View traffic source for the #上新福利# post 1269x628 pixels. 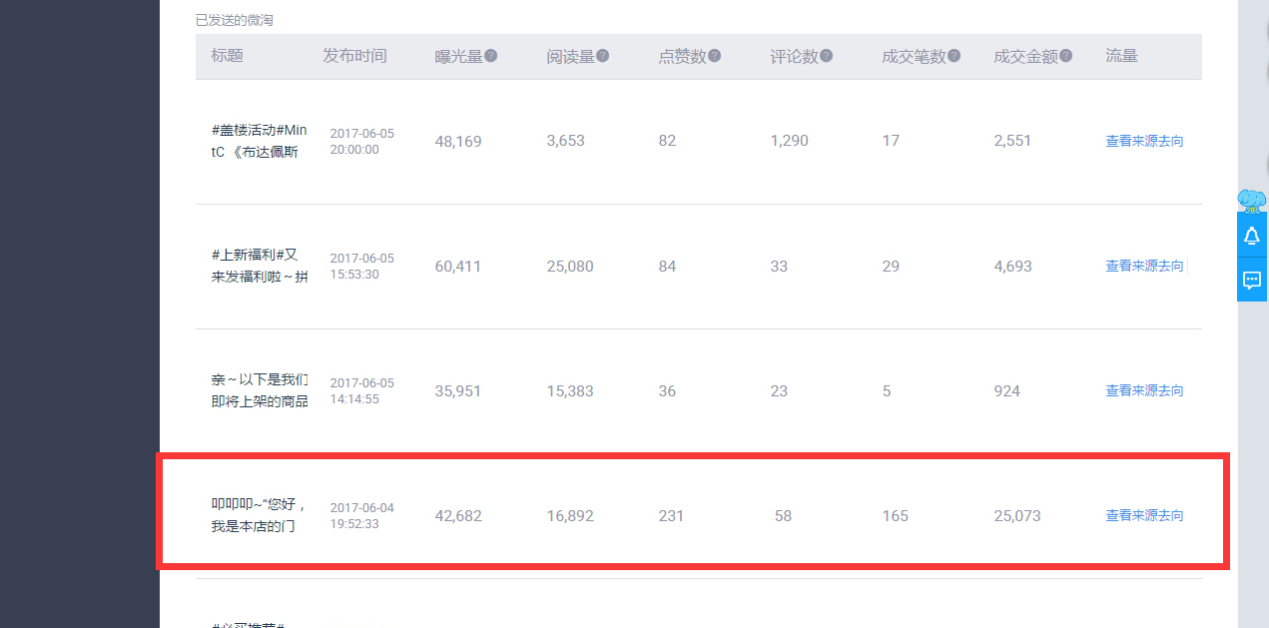1144,266
